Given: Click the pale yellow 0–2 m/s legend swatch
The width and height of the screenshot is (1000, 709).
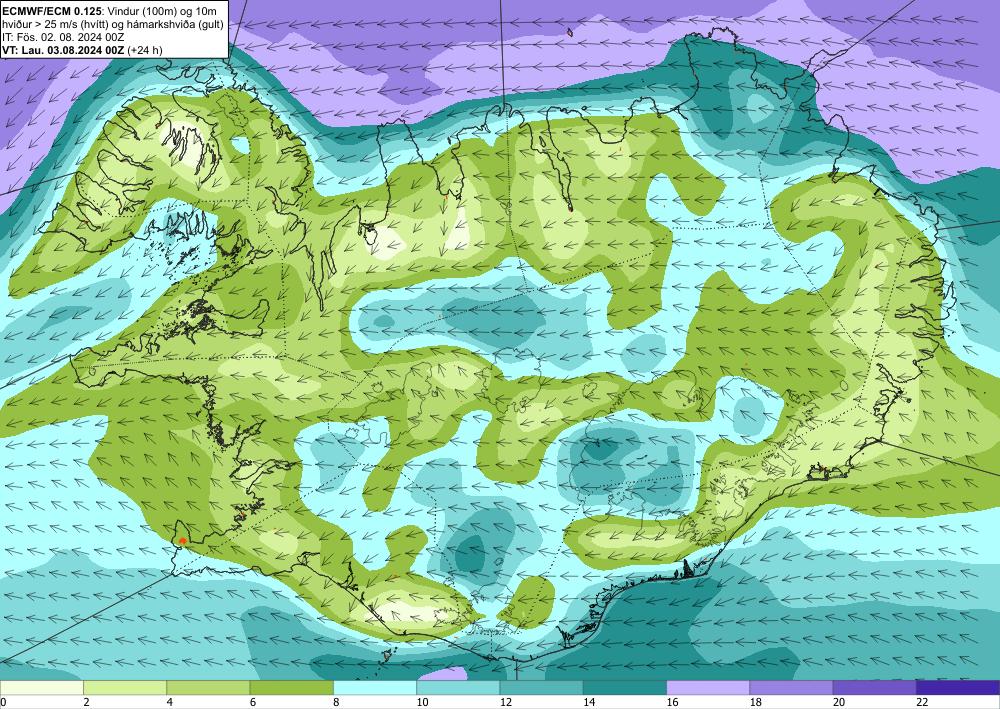Looking at the screenshot, I should 41,687.
